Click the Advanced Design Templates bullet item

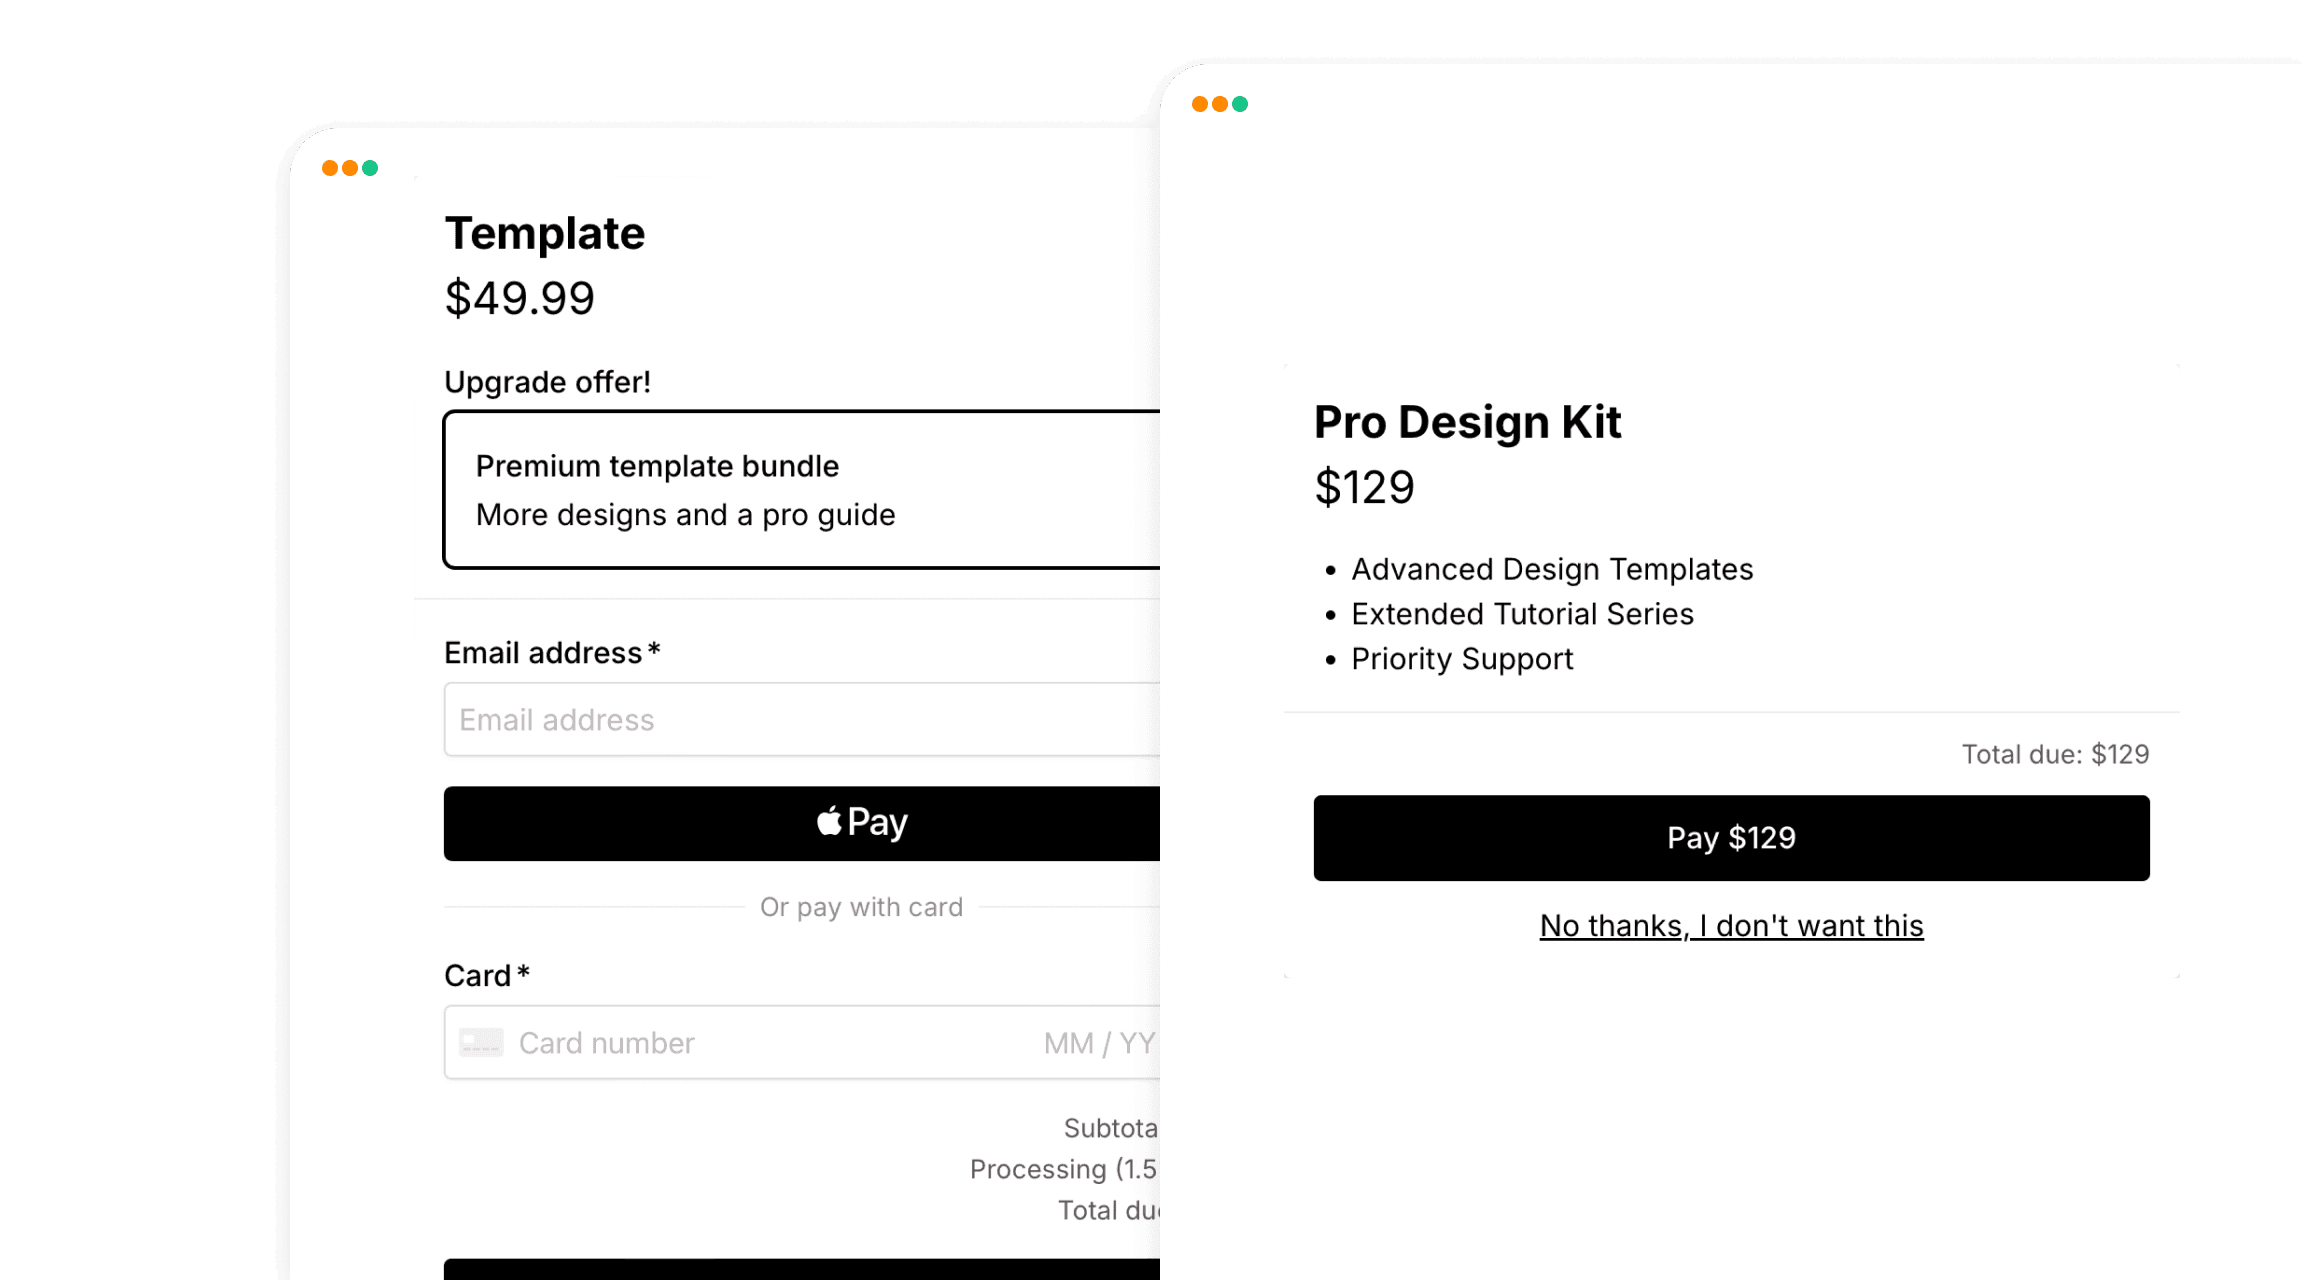coord(1552,569)
